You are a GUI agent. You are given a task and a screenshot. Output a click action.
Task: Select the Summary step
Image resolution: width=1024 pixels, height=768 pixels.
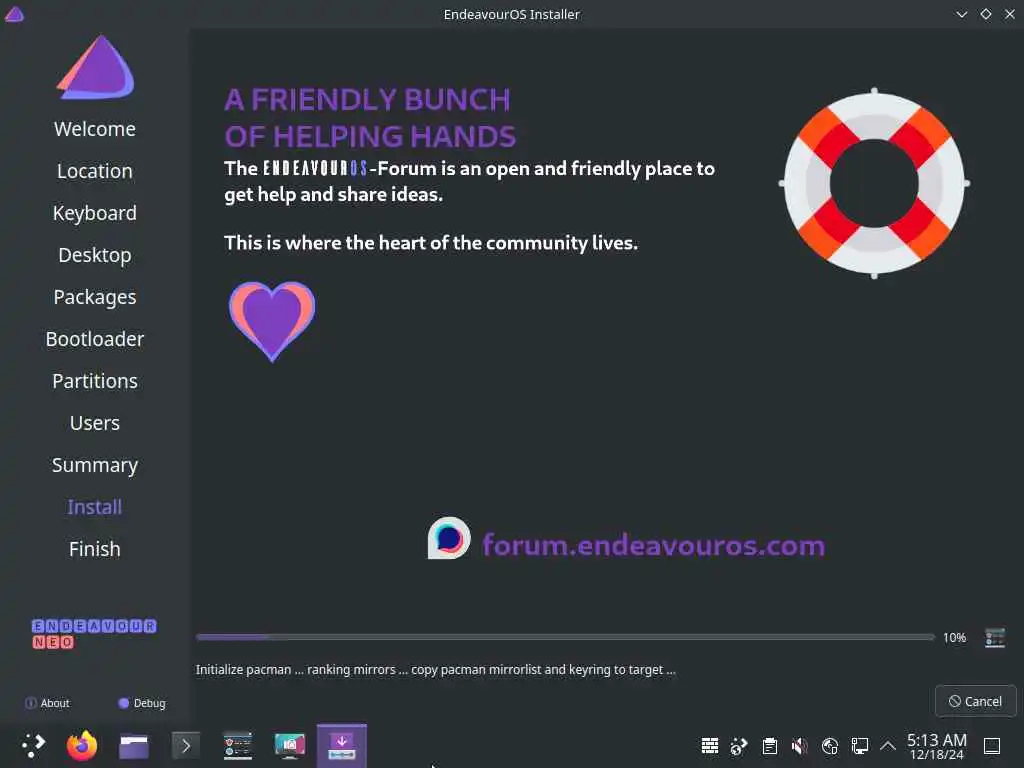pos(95,466)
